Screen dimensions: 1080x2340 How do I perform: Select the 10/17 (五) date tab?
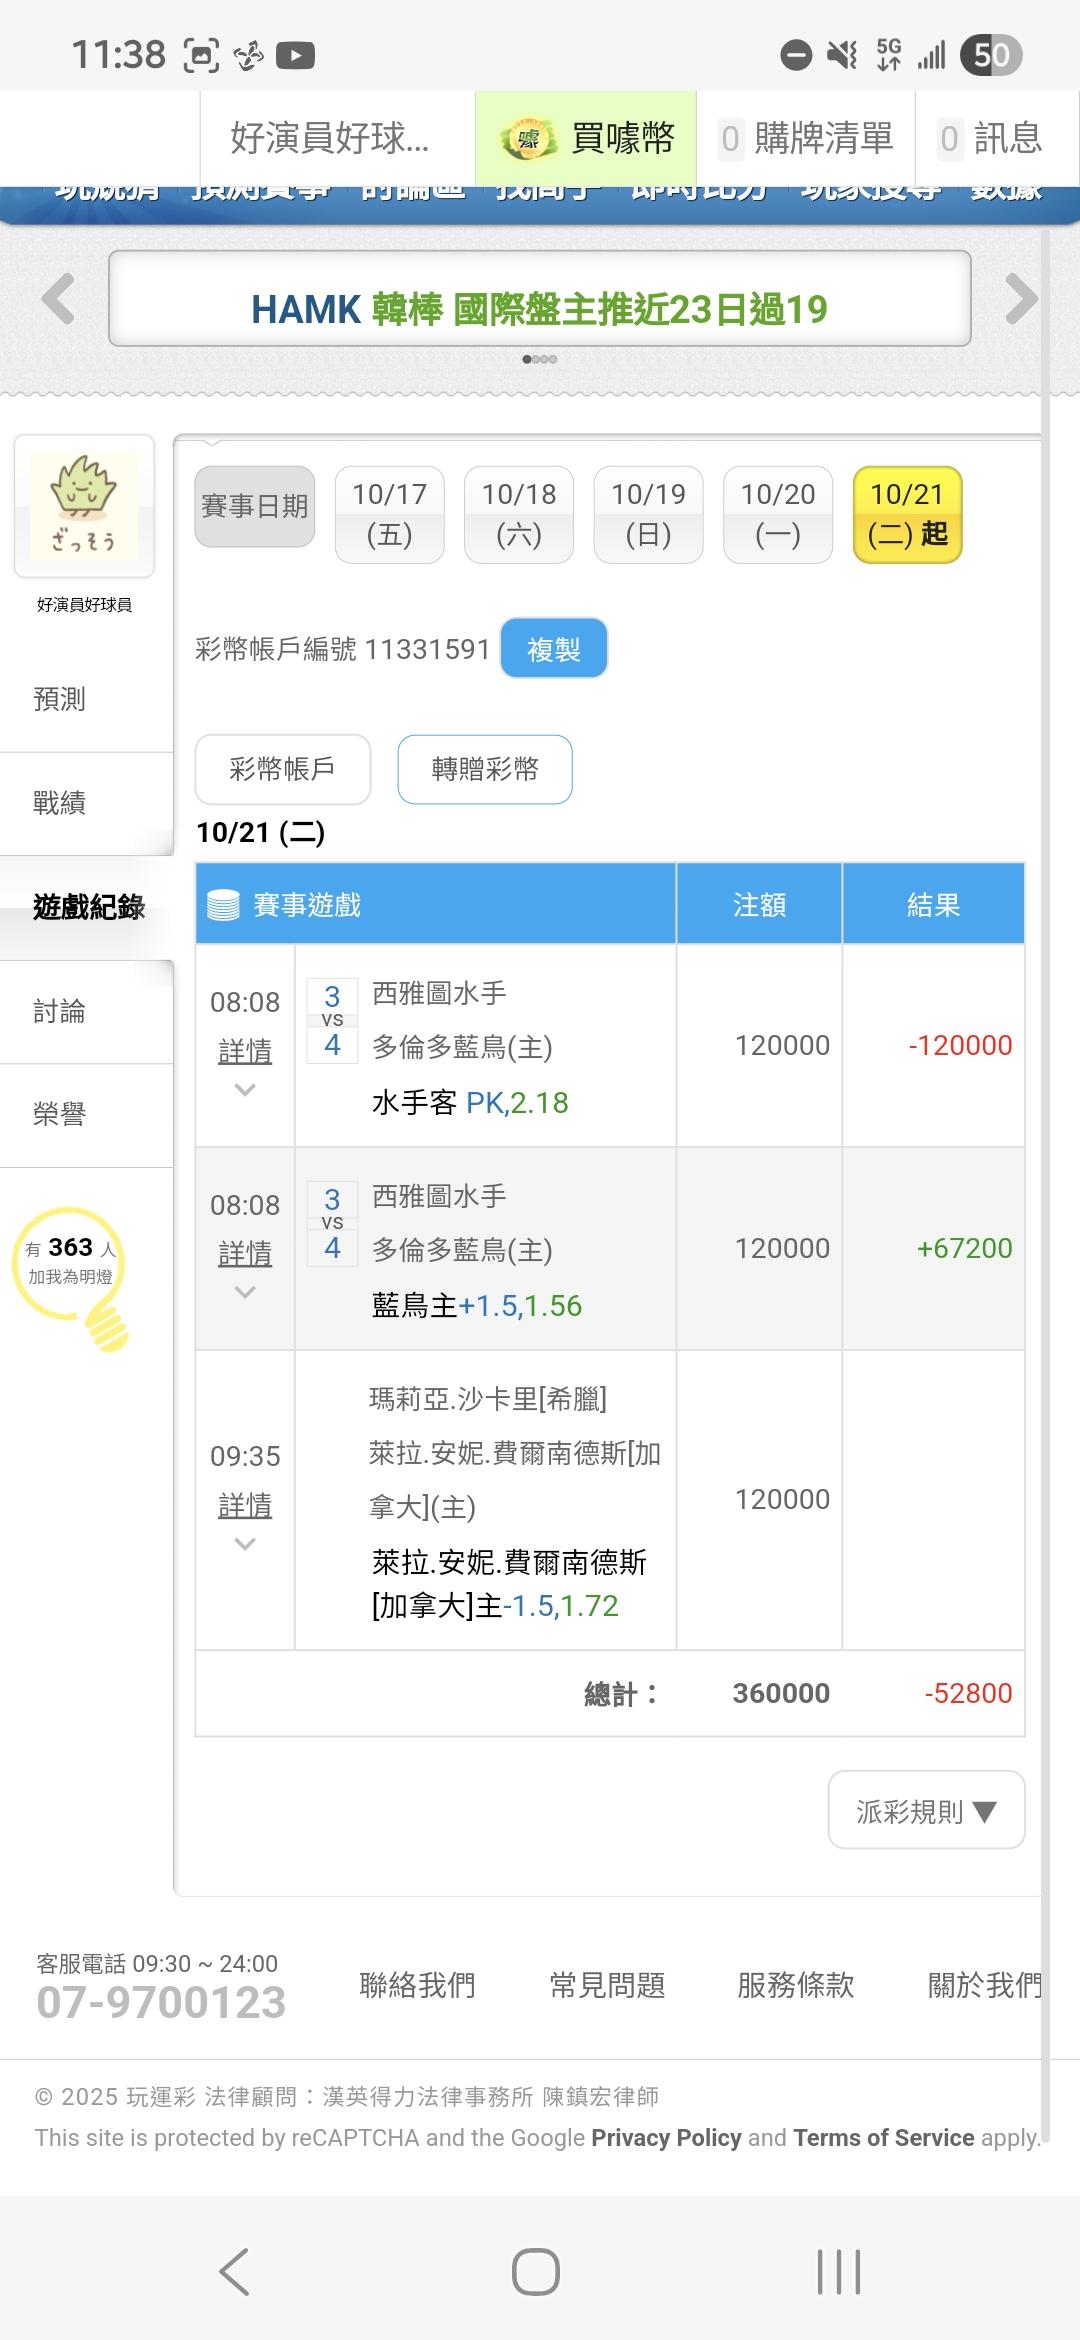click(389, 514)
